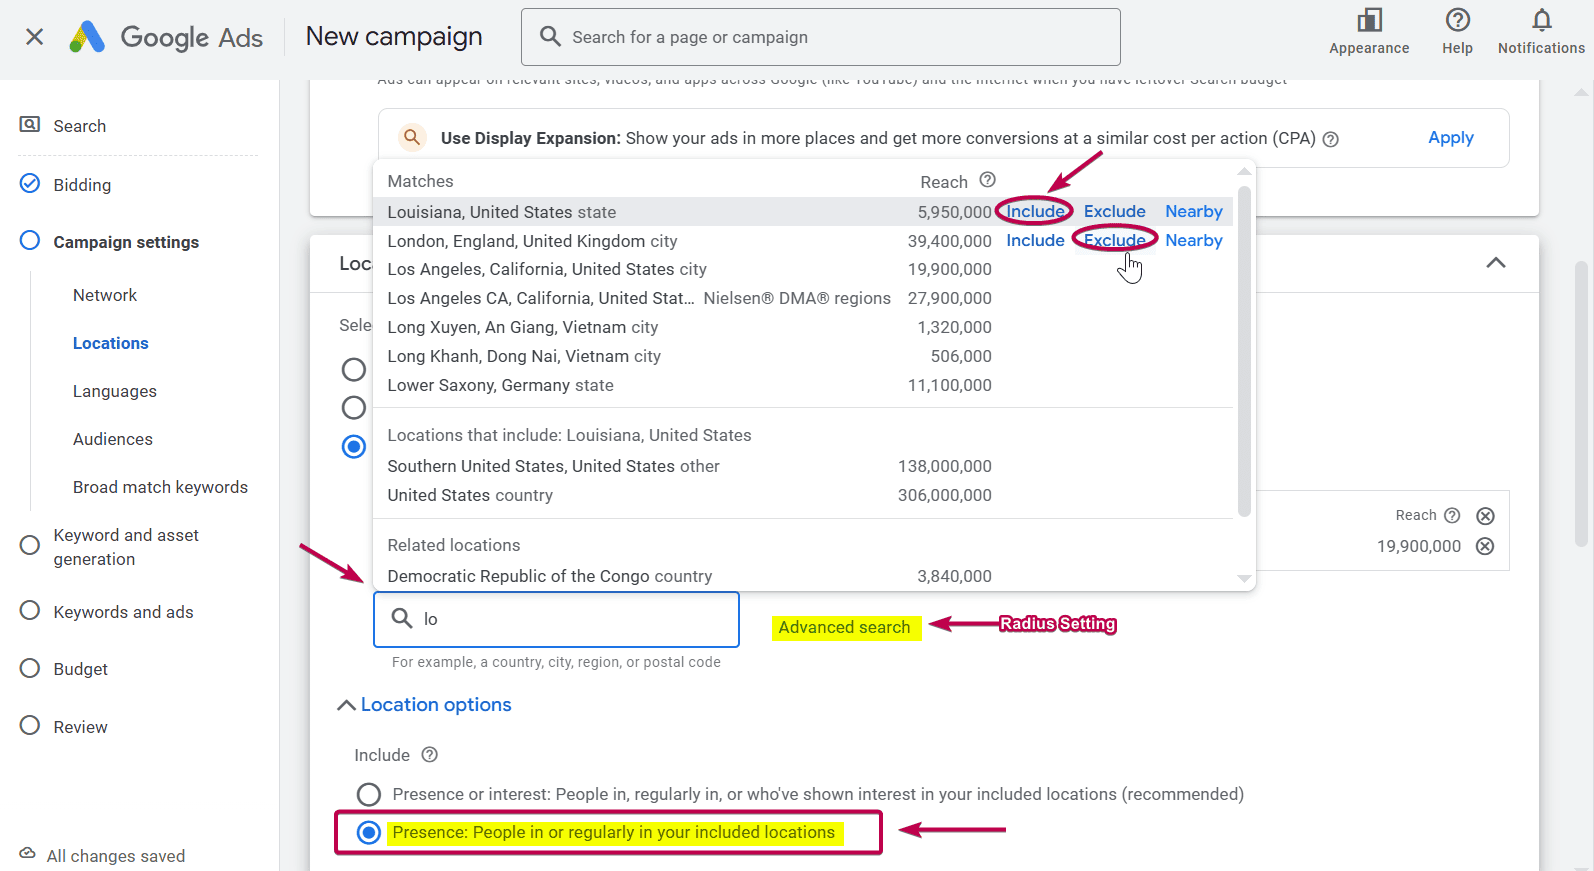This screenshot has height=871, width=1594.
Task: Click Include for Louisiana, United States
Action: pyautogui.click(x=1035, y=211)
